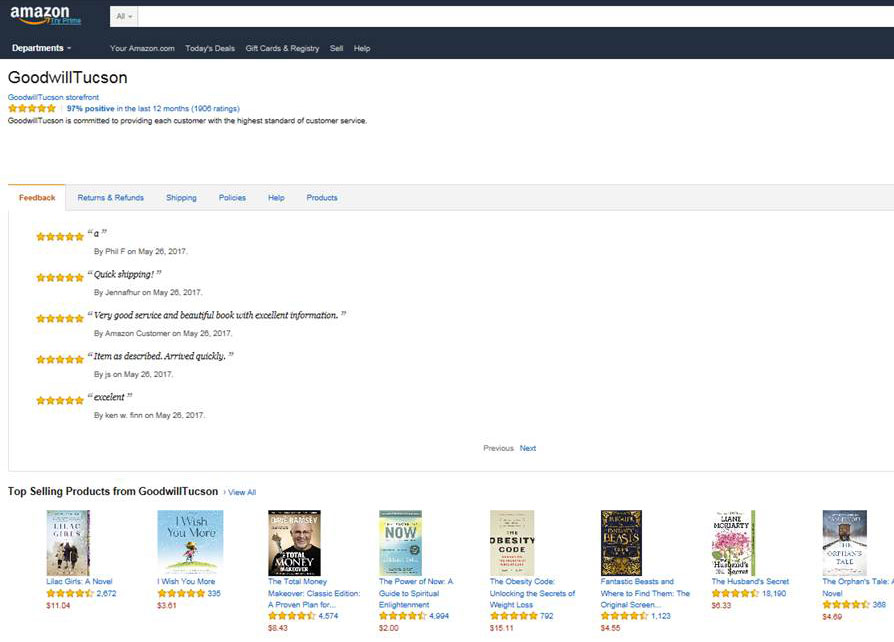Go to Your Amazon.com
The width and height of the screenshot is (894, 642).
(142, 48)
